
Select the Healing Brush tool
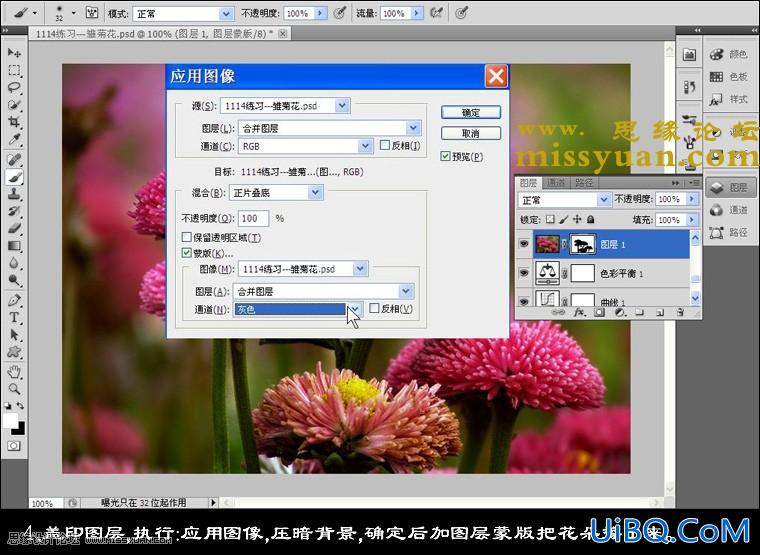[x=14, y=159]
